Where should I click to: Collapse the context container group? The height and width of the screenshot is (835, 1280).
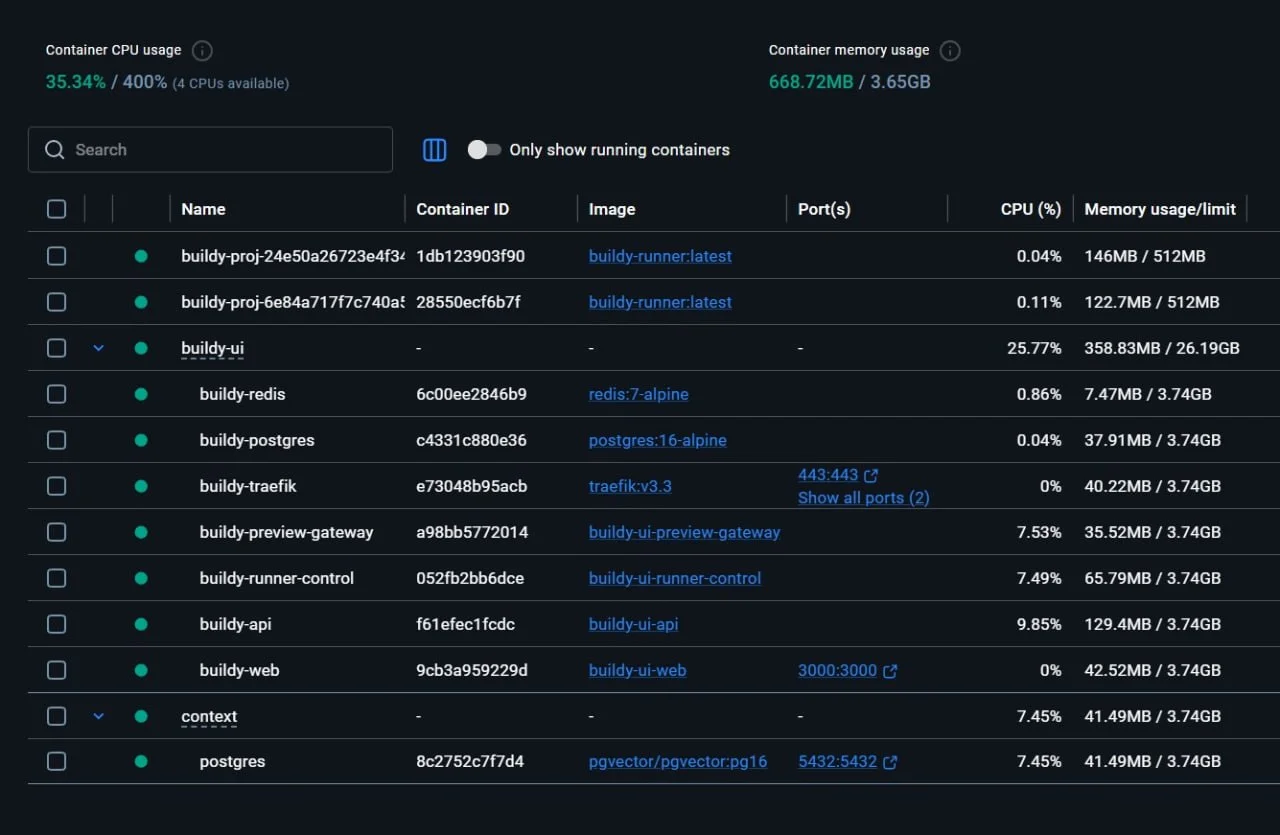tap(98, 716)
